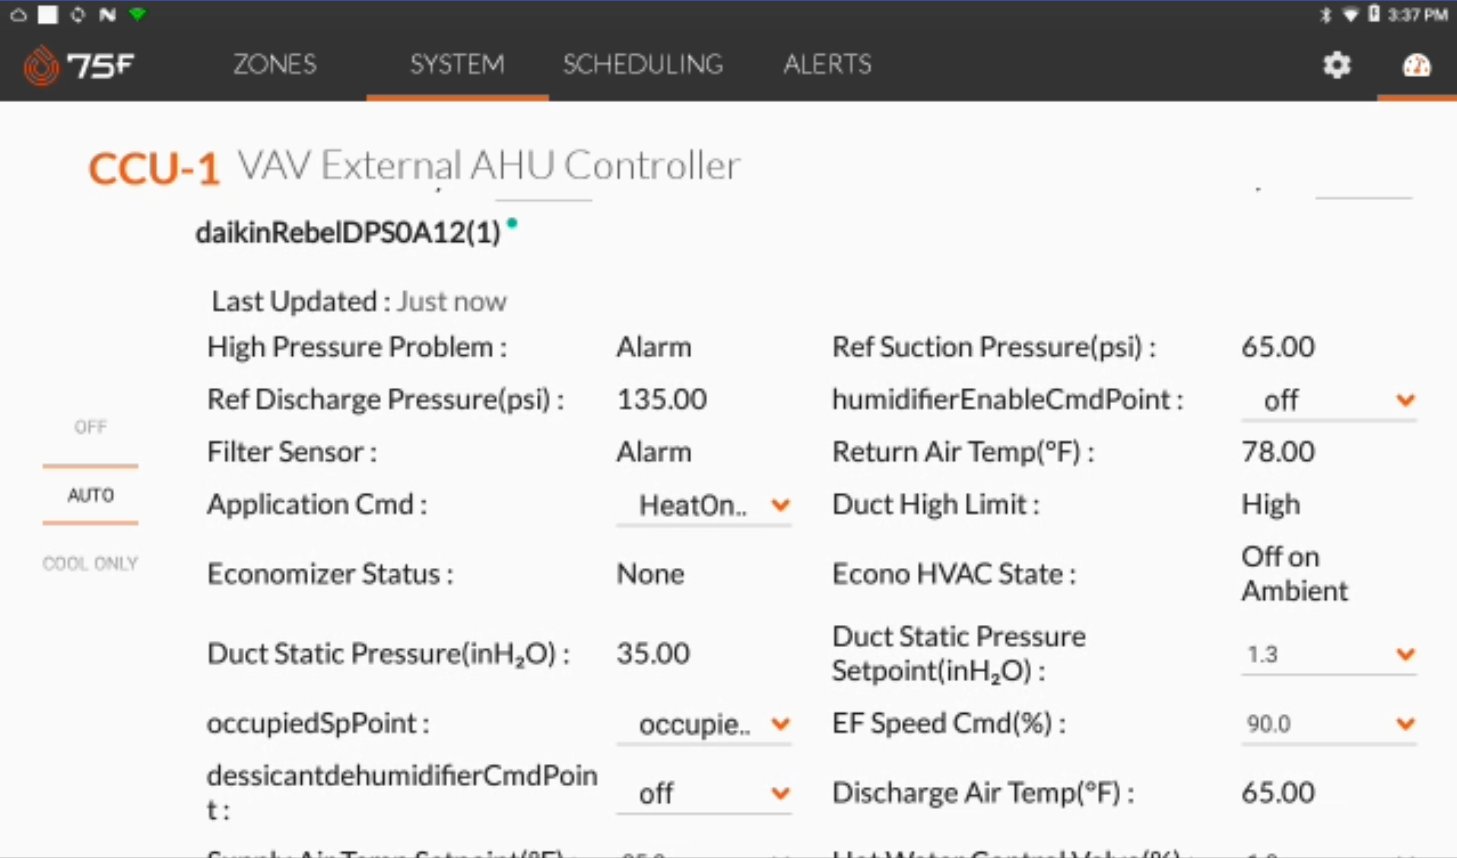Viewport: 1457px width, 858px height.
Task: Tap the green shield notification icon
Action: point(138,14)
